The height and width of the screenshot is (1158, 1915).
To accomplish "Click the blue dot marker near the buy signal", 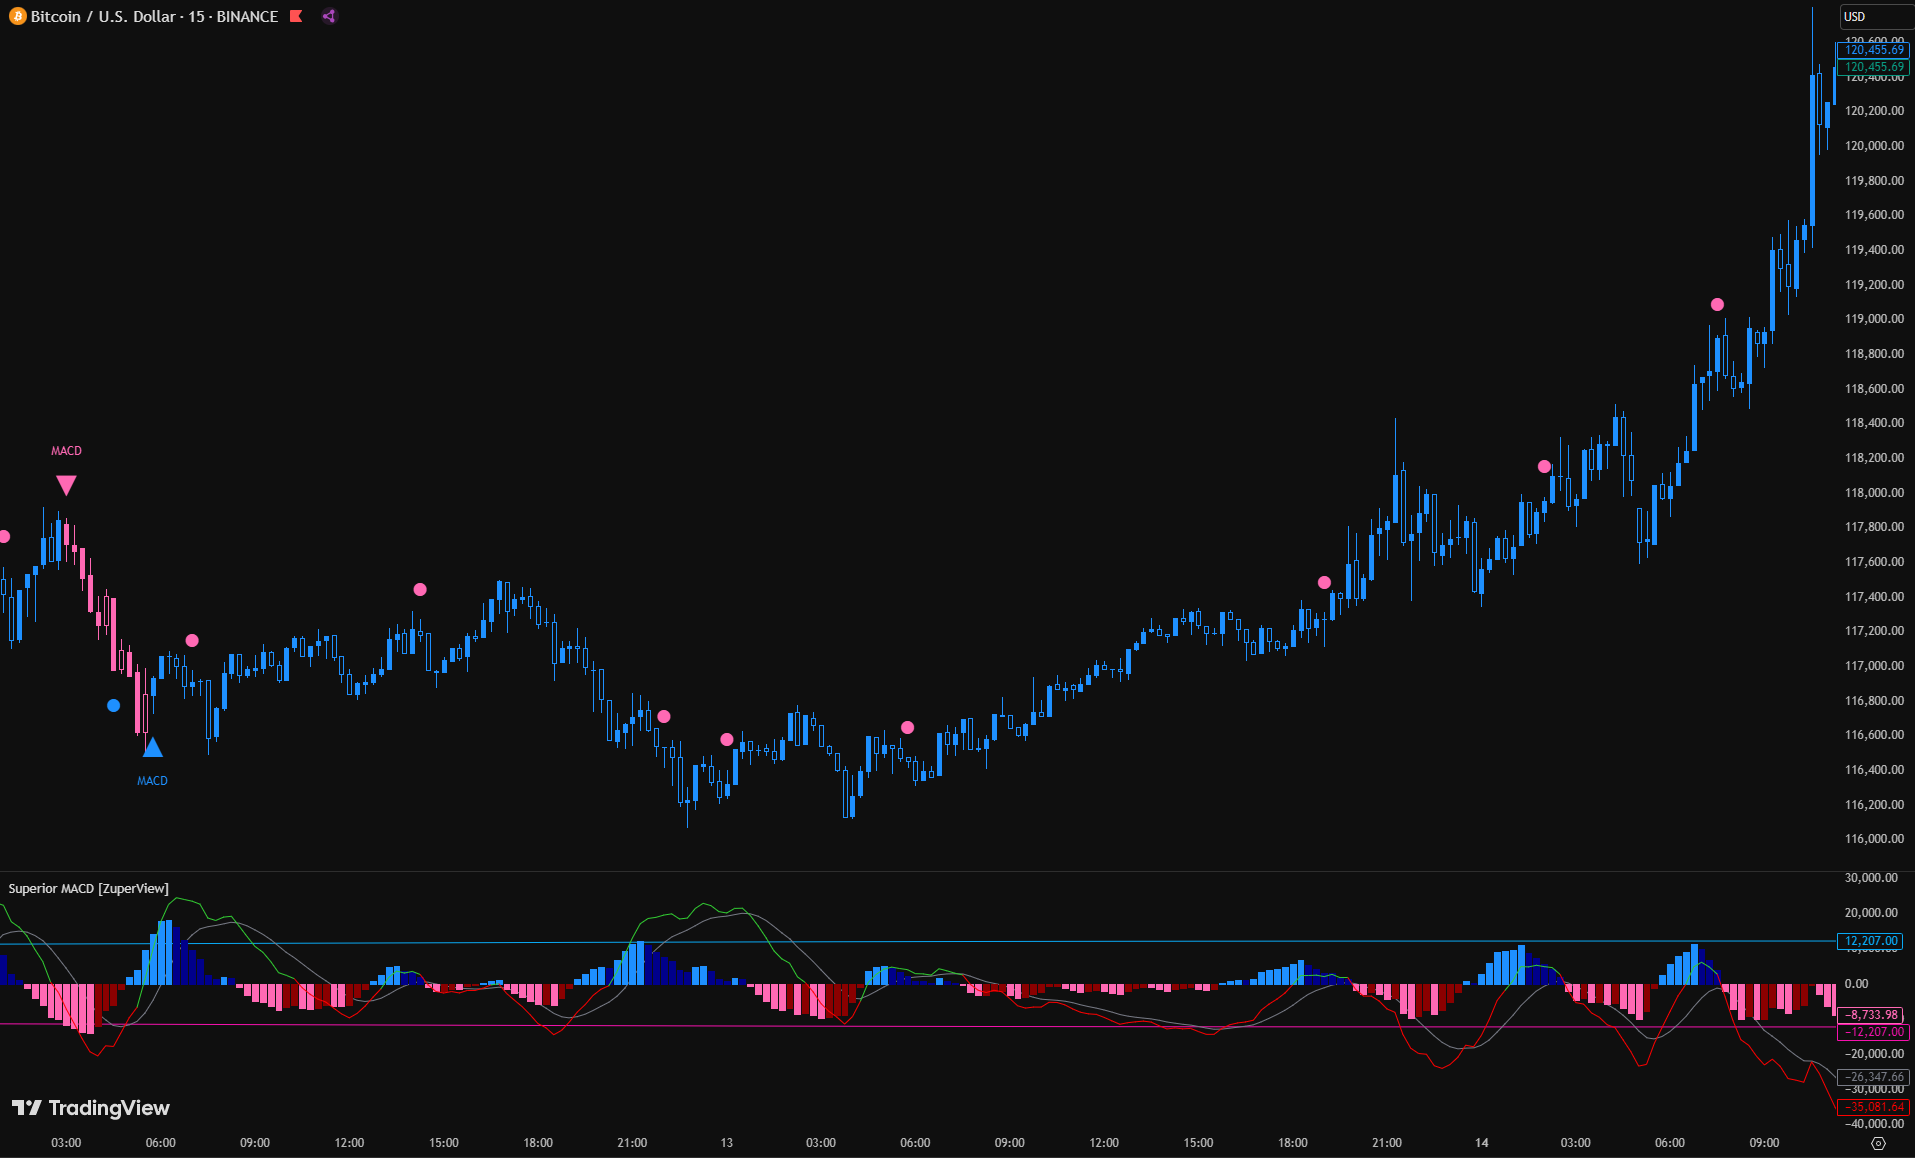I will click(x=114, y=705).
